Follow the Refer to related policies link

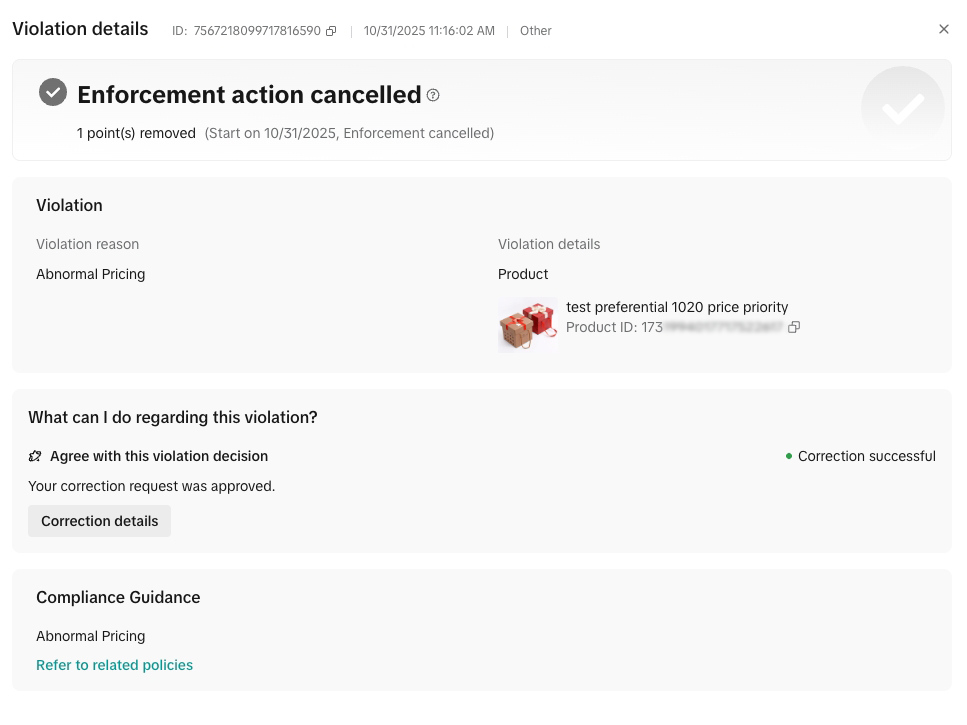click(x=114, y=665)
